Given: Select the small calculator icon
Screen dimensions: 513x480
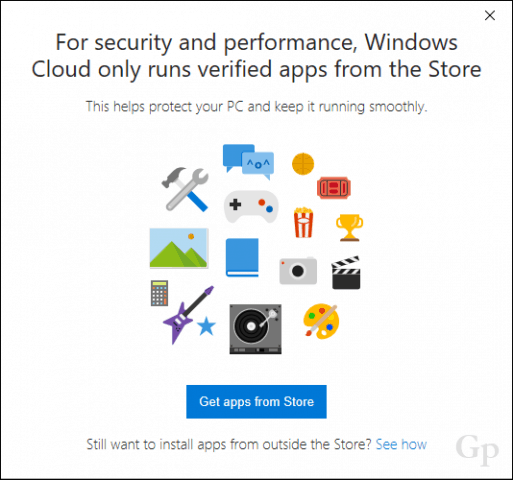Looking at the screenshot, I should pos(159,293).
